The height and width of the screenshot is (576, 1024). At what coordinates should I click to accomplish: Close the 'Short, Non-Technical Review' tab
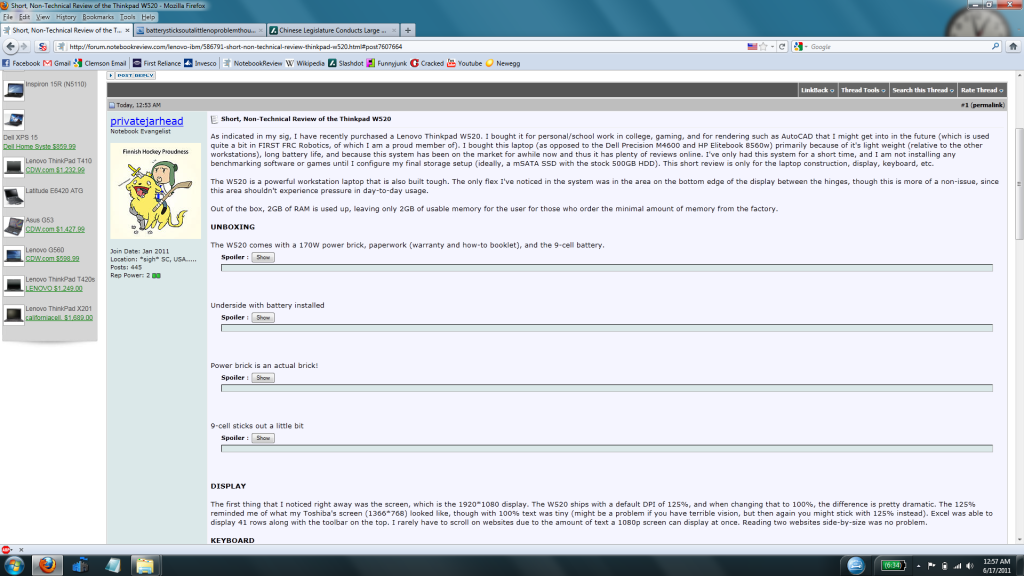pyautogui.click(x=127, y=30)
